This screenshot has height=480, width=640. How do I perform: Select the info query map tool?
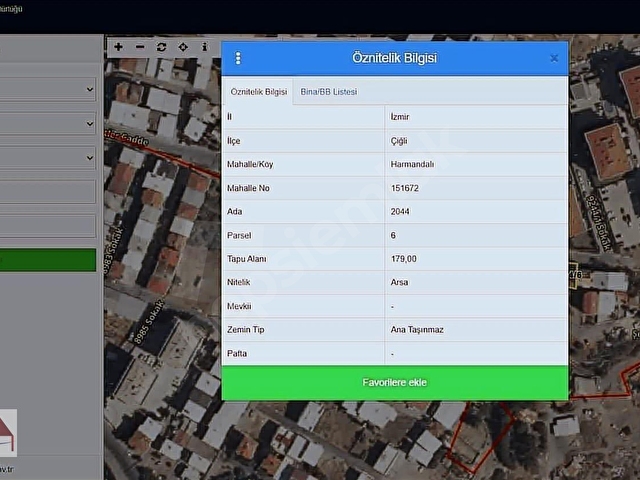[204, 47]
